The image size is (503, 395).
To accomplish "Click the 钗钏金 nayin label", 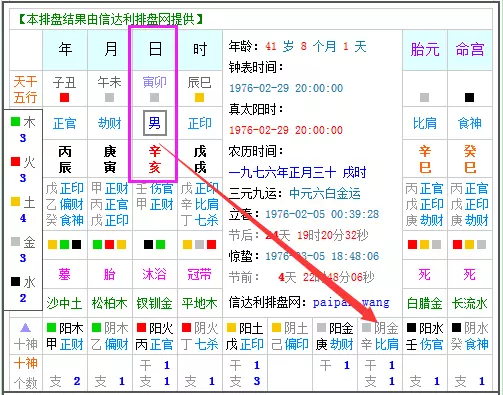I will [x=154, y=303].
